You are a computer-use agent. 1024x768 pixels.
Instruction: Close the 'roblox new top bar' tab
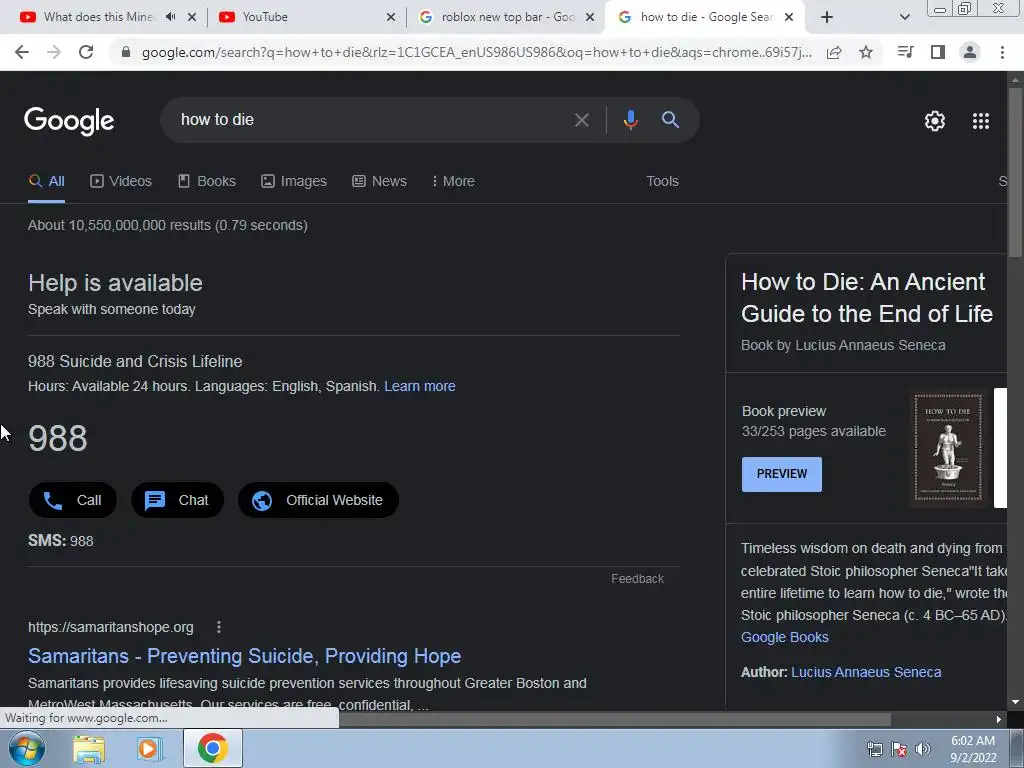tap(590, 17)
